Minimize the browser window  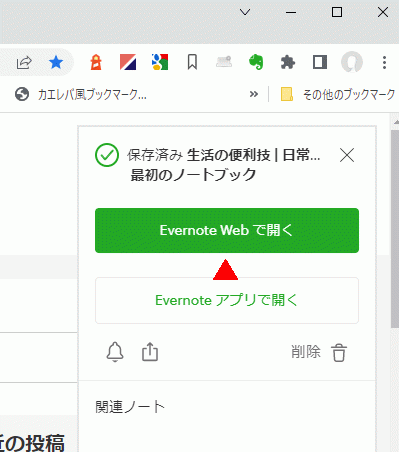(291, 12)
